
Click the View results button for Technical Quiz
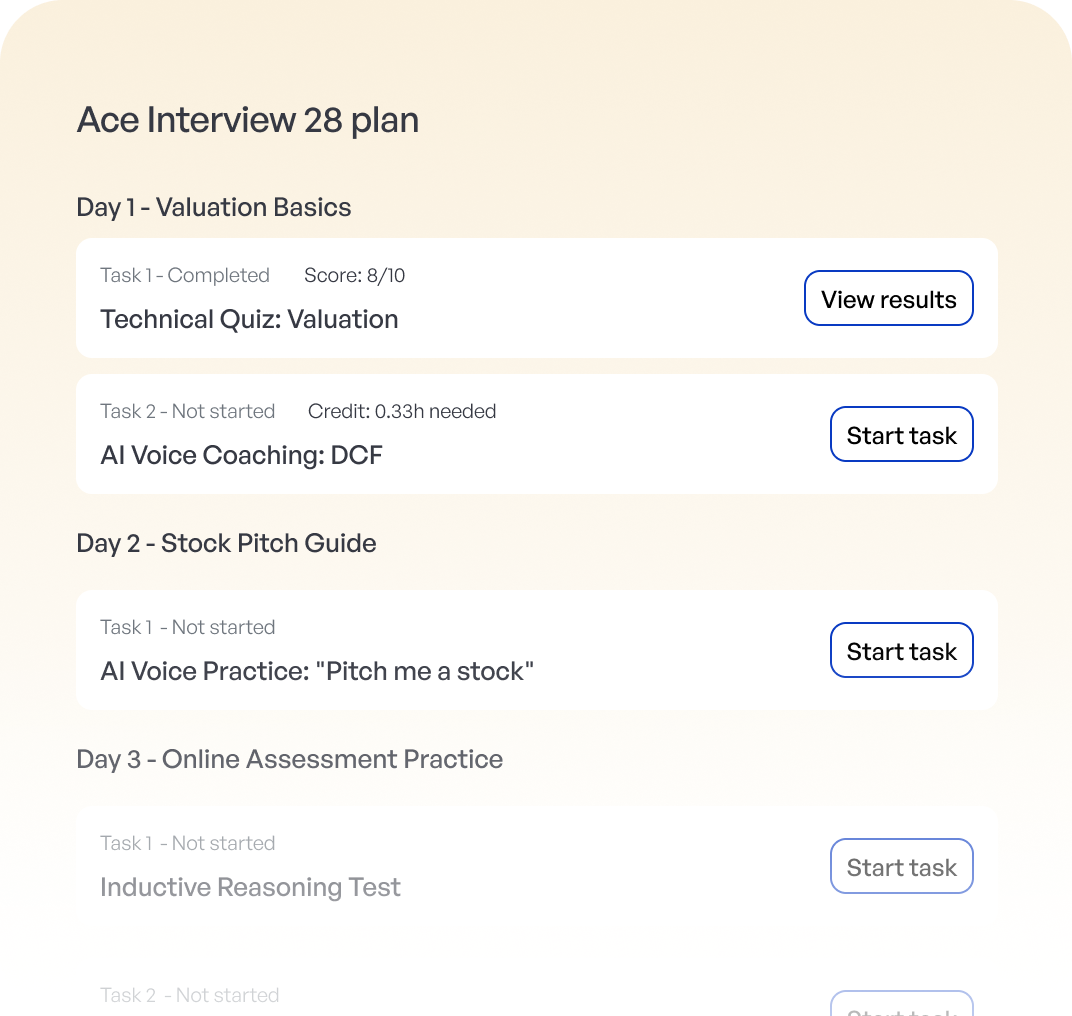coord(888,298)
